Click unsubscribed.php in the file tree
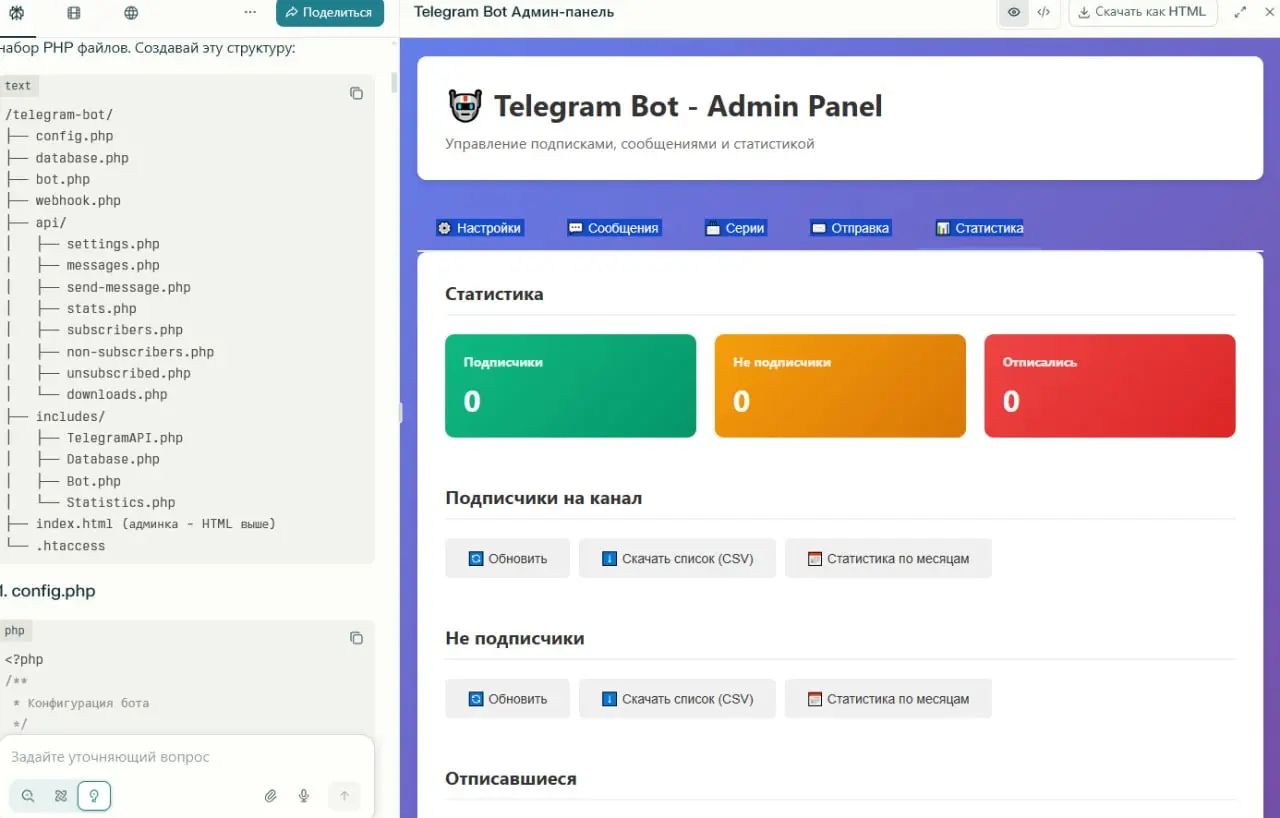 [129, 374]
